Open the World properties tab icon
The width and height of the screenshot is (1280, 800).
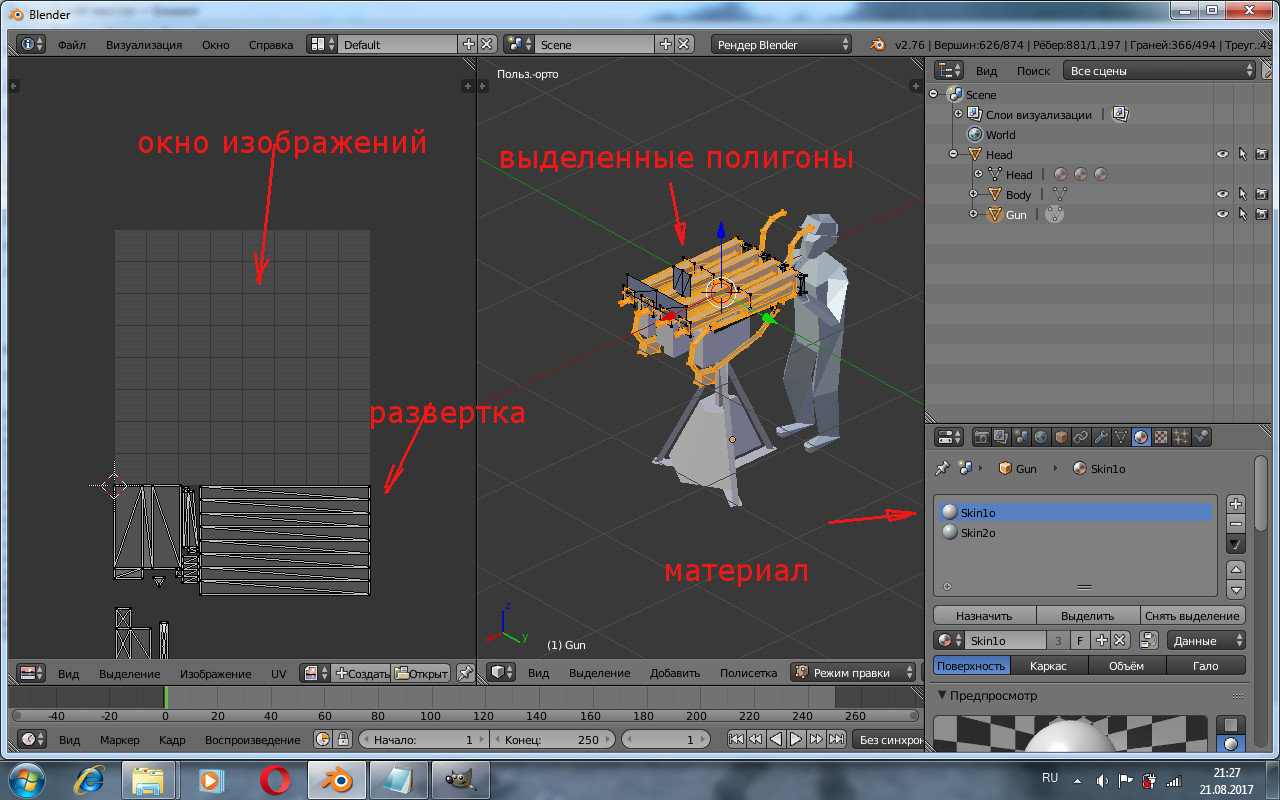(1040, 437)
